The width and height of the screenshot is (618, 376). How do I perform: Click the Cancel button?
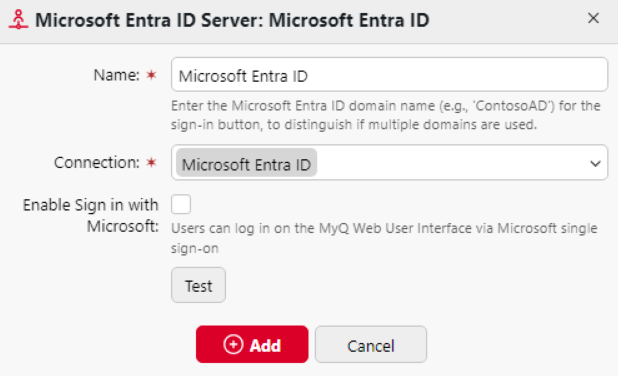[x=370, y=344]
